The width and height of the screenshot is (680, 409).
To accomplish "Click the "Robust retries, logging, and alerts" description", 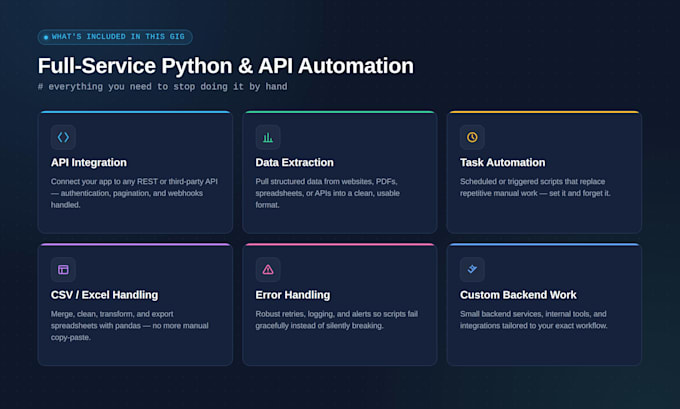I will click(337, 320).
